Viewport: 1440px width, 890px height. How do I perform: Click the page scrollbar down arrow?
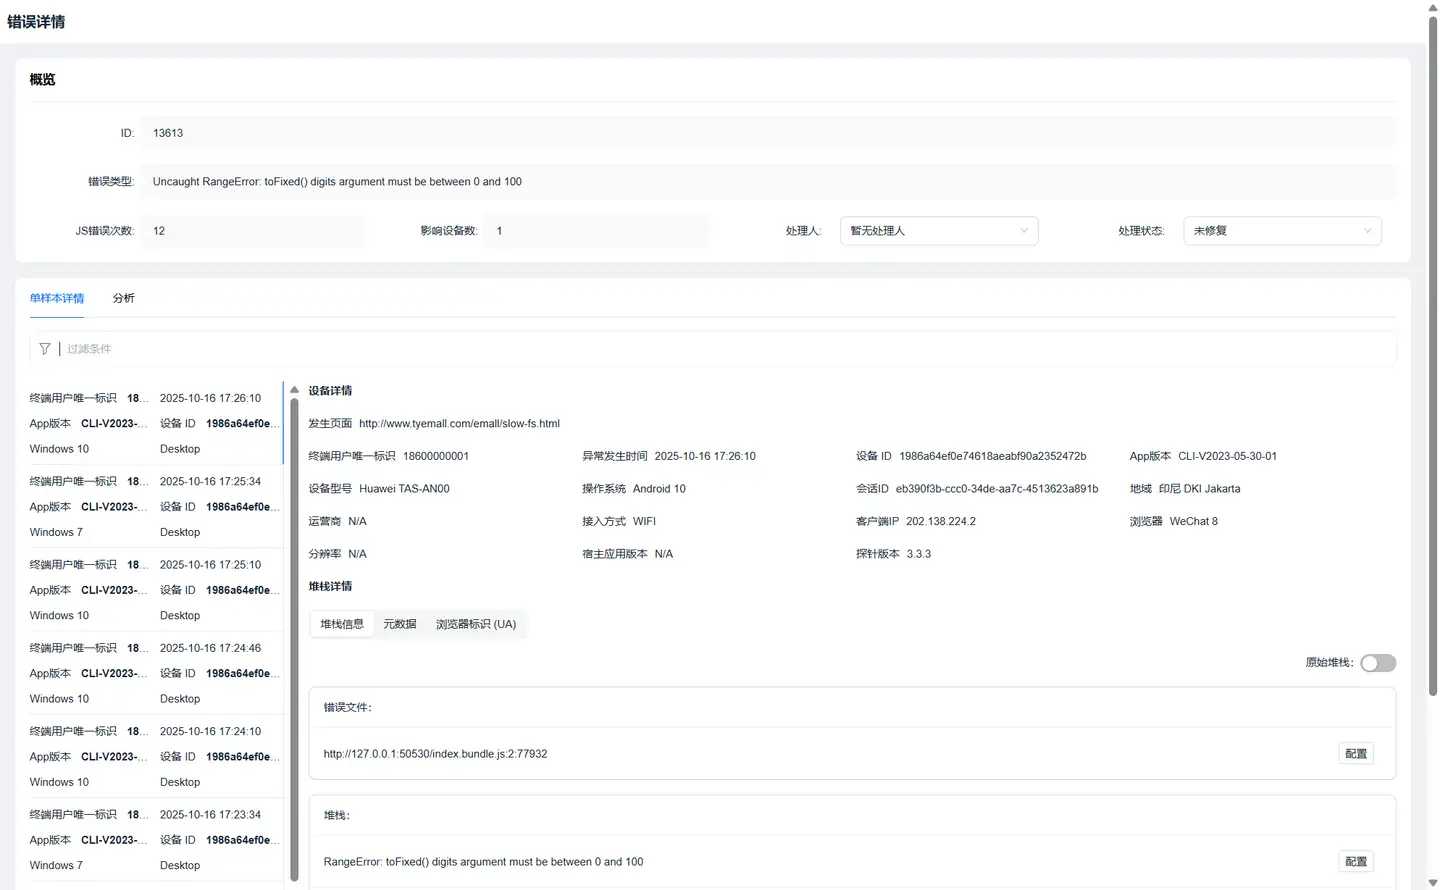pyautogui.click(x=1432, y=883)
